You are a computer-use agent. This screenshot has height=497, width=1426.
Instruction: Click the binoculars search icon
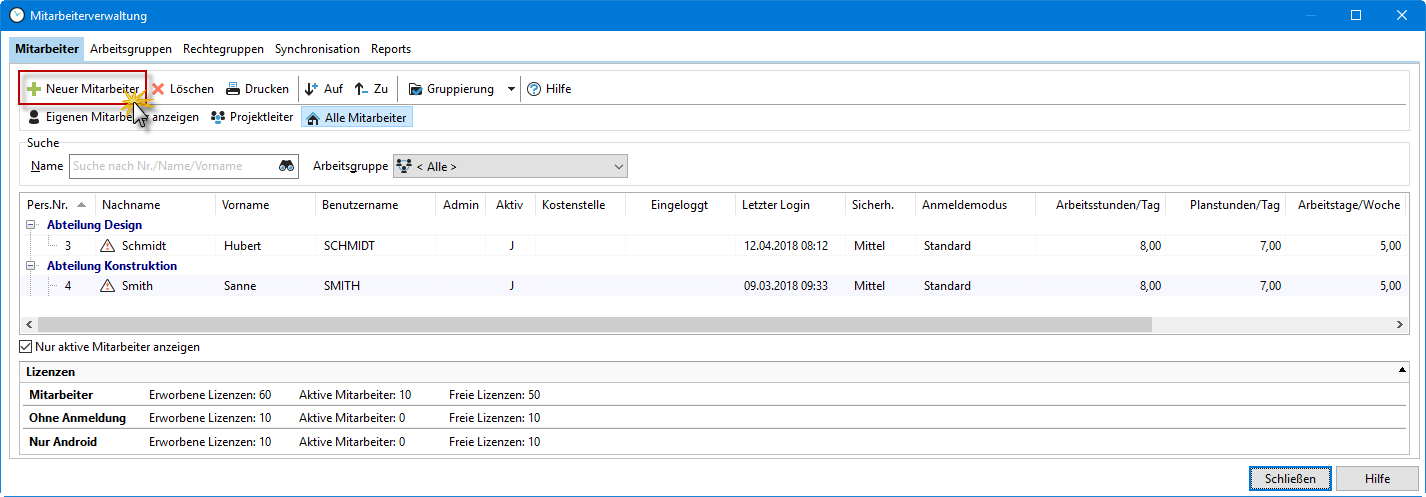pos(287,166)
